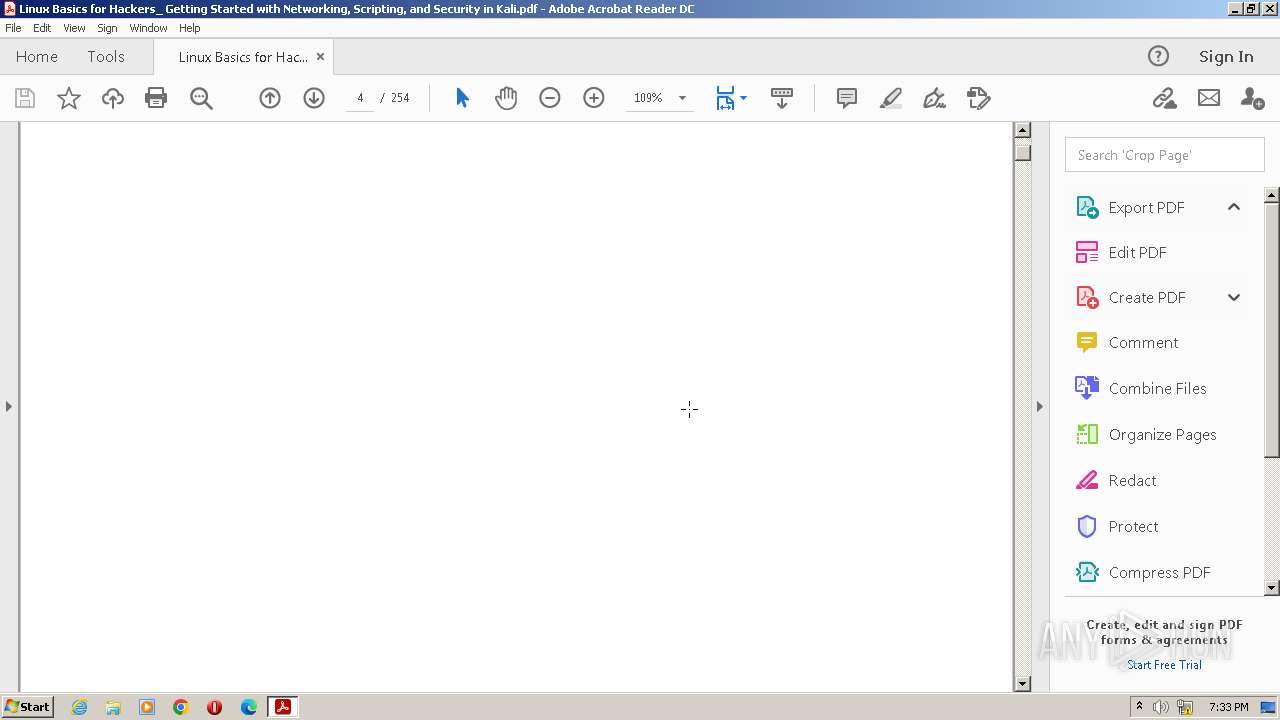
Task: Click the Start Free Trial link
Action: click(x=1164, y=665)
